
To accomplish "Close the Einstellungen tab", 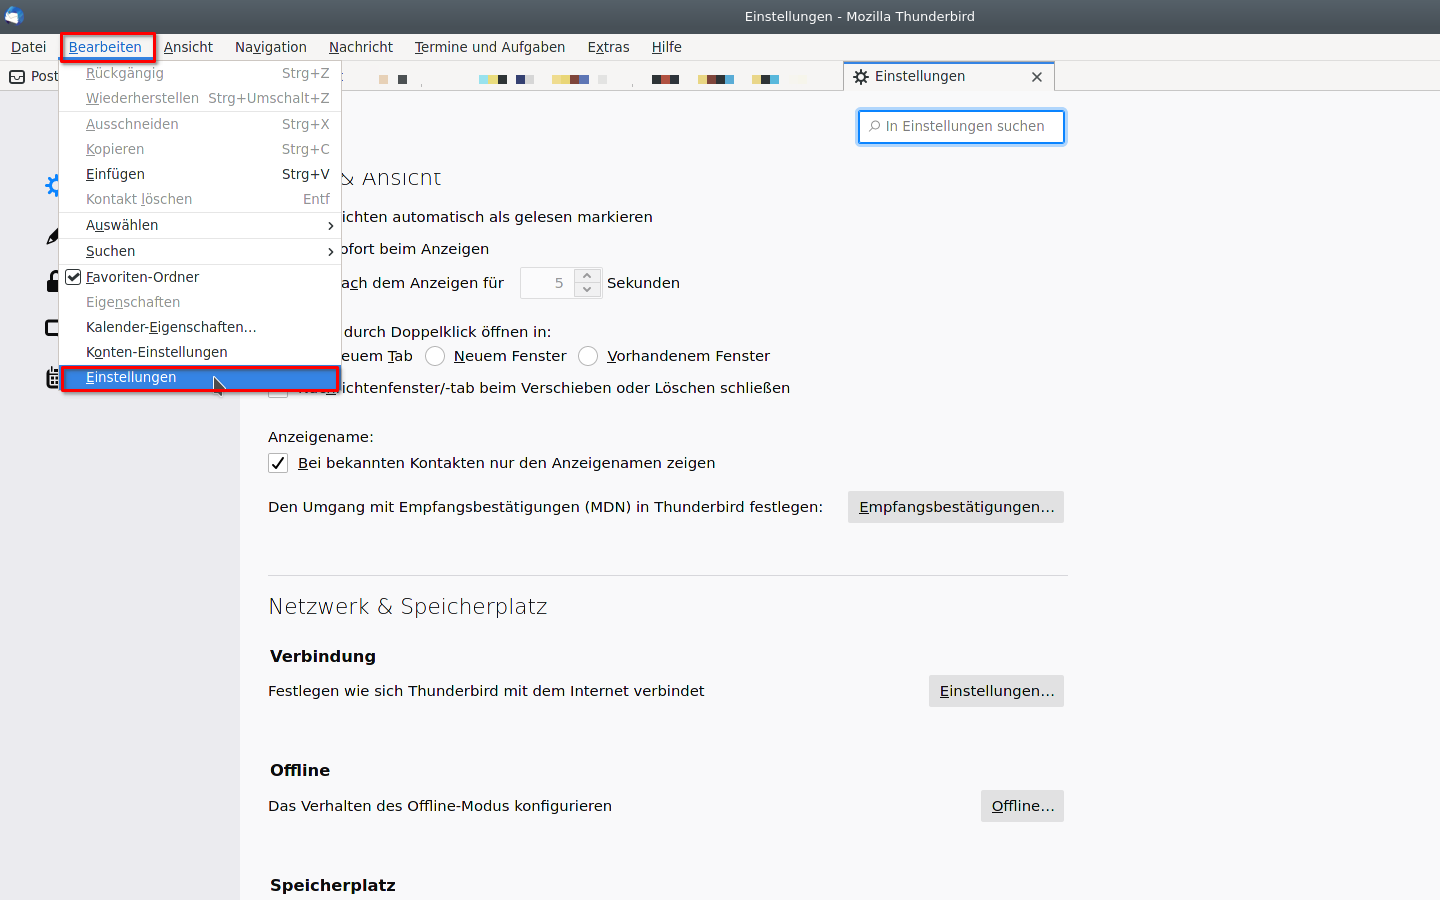I will (x=1037, y=77).
